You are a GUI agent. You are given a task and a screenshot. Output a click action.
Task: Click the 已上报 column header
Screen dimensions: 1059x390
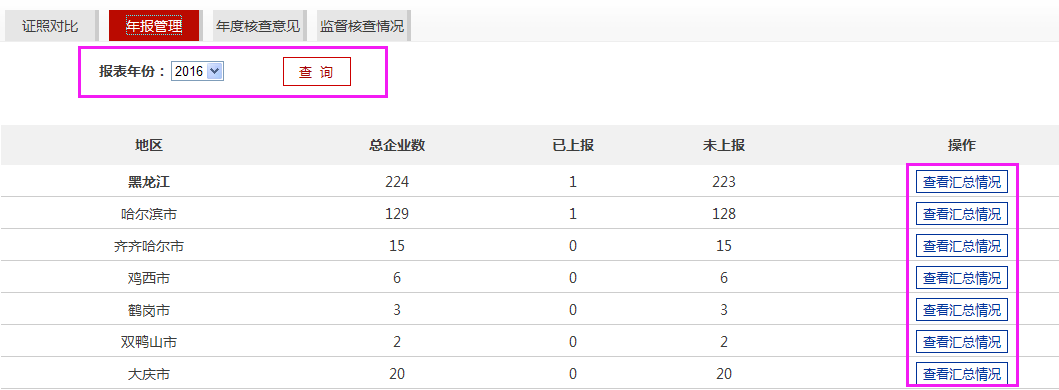(x=573, y=145)
